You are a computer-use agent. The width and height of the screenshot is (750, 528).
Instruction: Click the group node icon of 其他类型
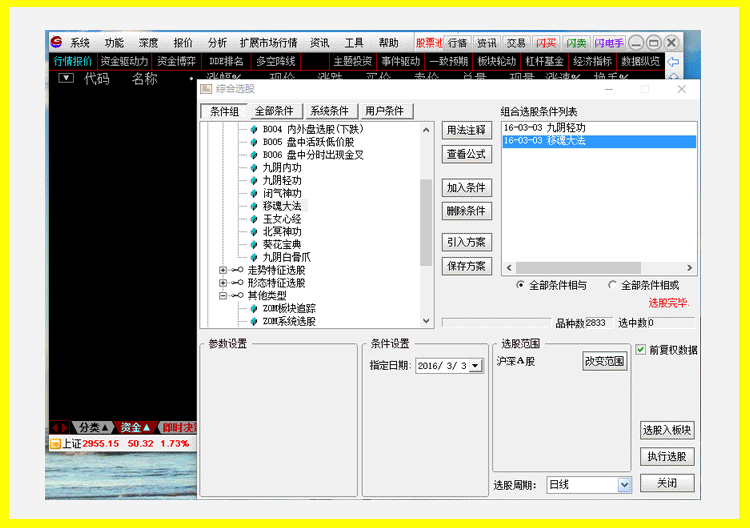click(x=237, y=296)
